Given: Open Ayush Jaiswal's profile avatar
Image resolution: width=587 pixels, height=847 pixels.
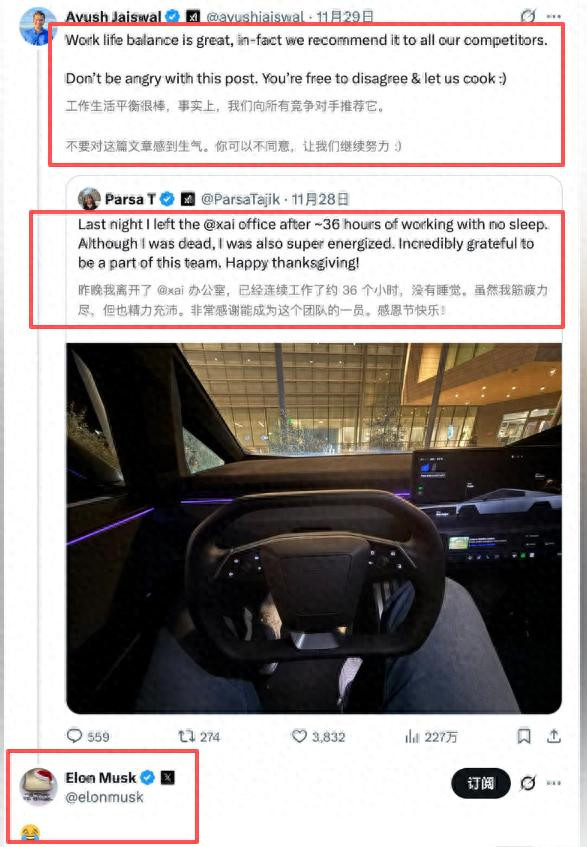Looking at the screenshot, I should coord(37,25).
